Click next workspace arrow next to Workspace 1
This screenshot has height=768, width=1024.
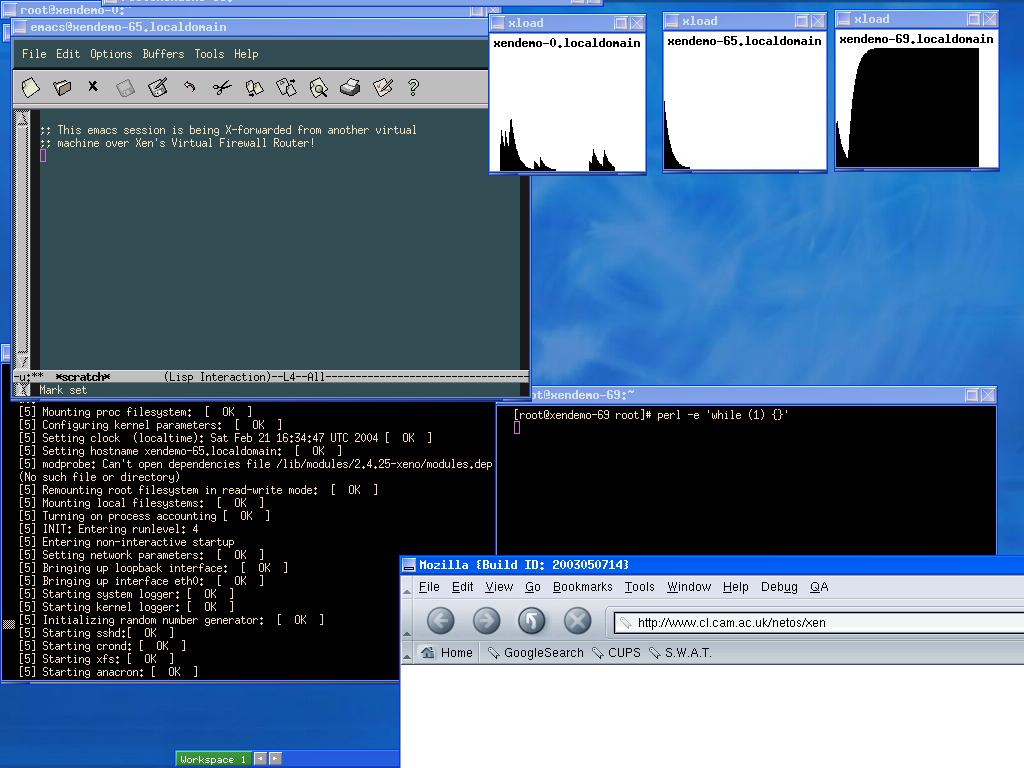[x=275, y=758]
